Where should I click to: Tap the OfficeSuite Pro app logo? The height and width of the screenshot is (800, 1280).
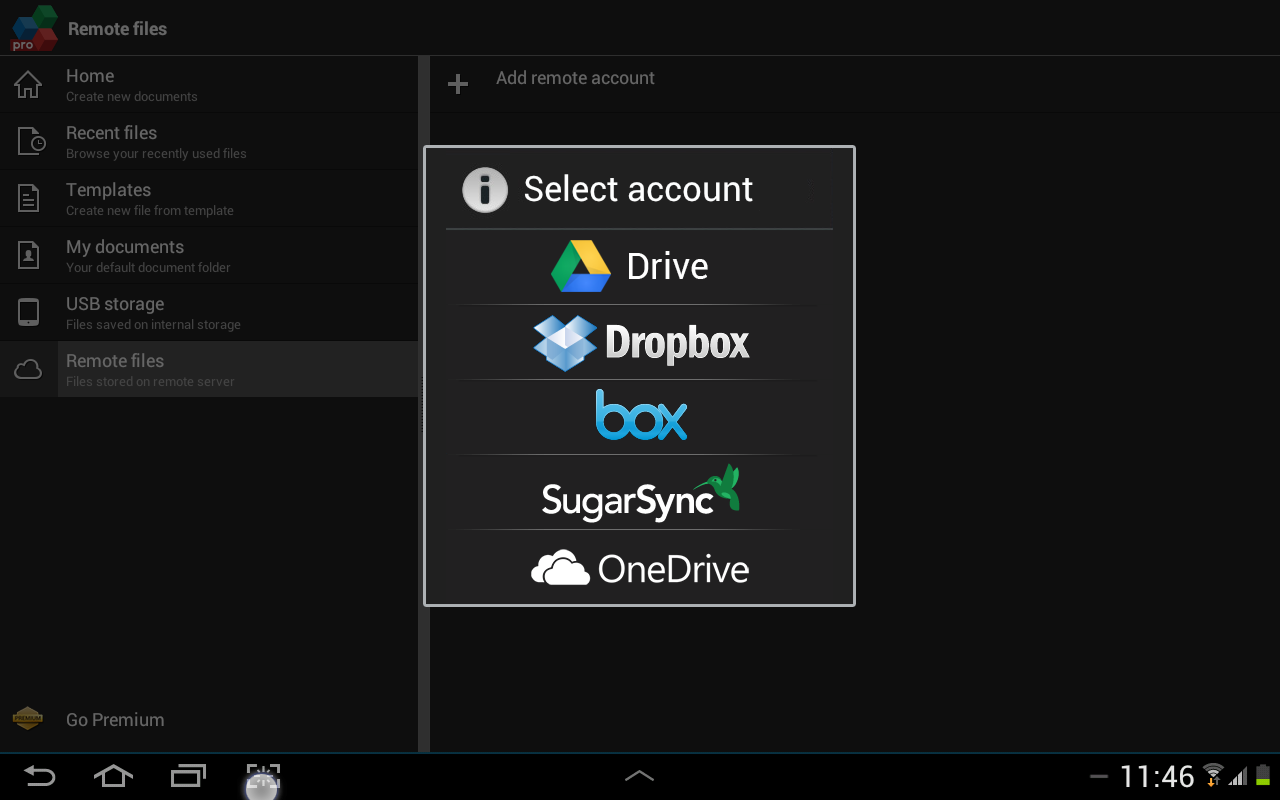coord(34,28)
